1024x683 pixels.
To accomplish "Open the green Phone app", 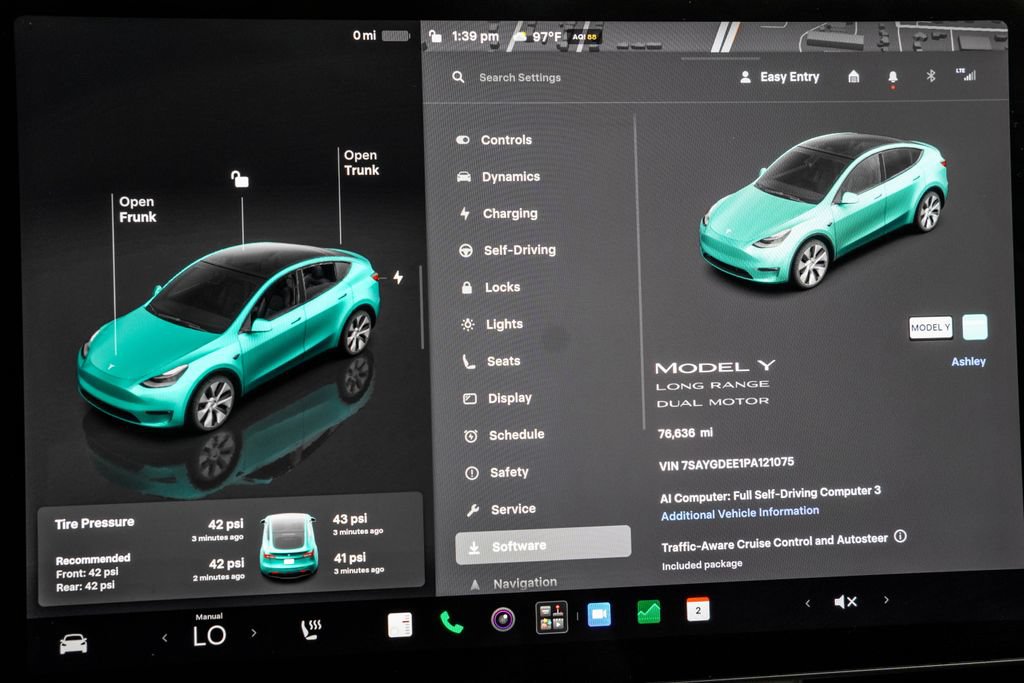I will 451,622.
